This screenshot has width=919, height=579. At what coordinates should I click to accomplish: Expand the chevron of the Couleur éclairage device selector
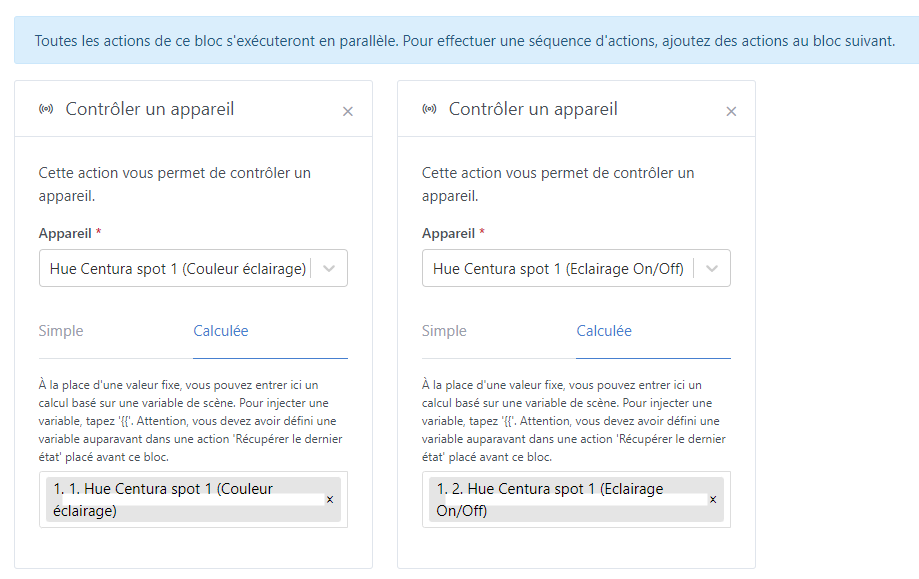(331, 269)
